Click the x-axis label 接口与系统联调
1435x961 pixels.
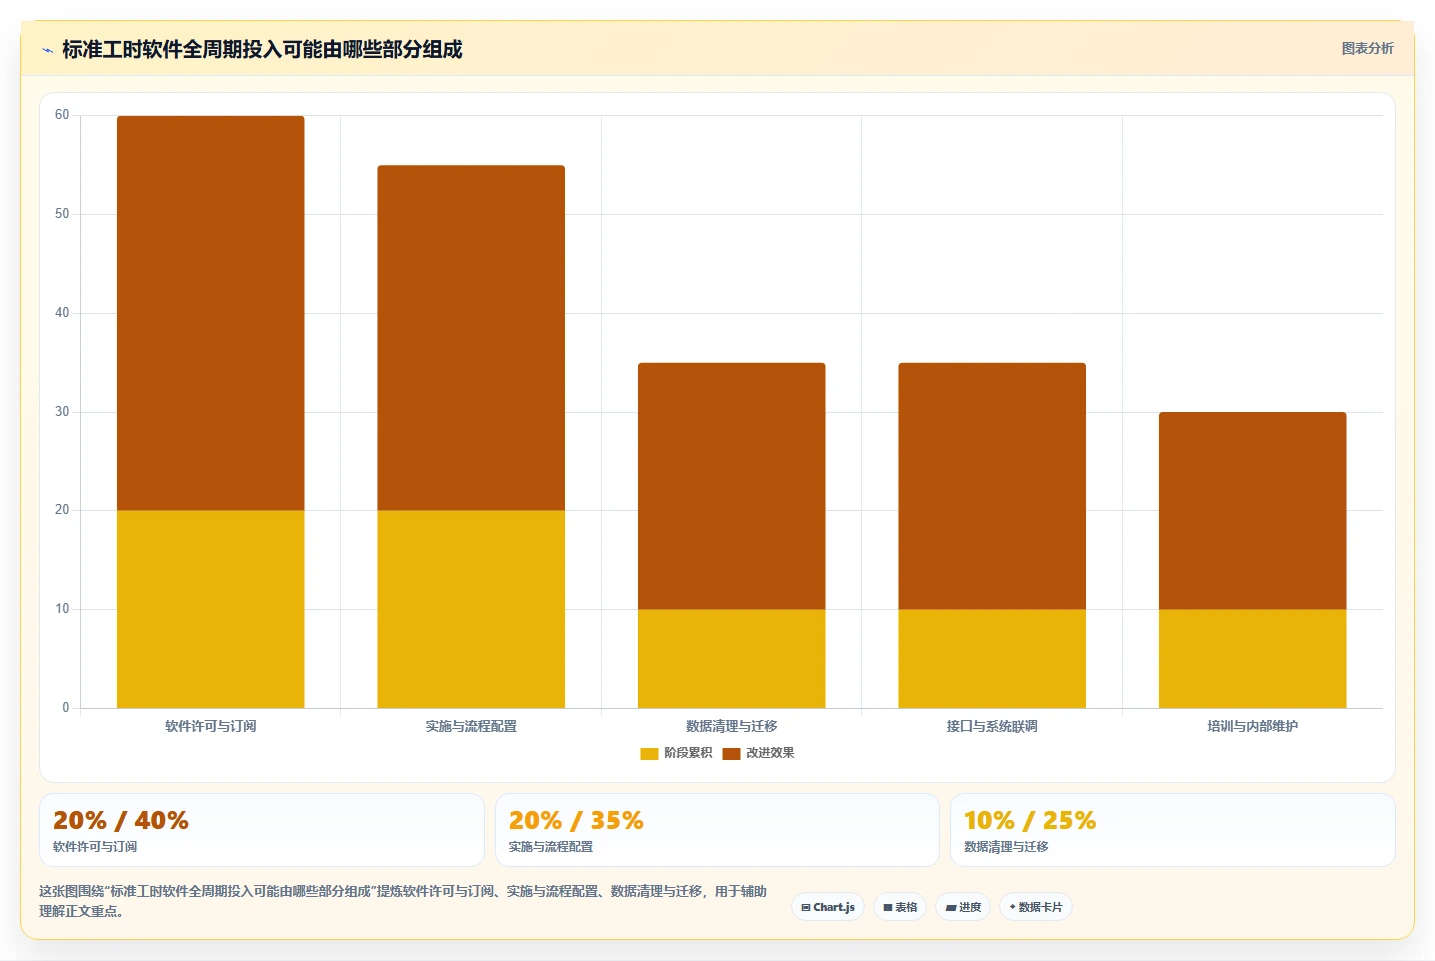coord(992,726)
